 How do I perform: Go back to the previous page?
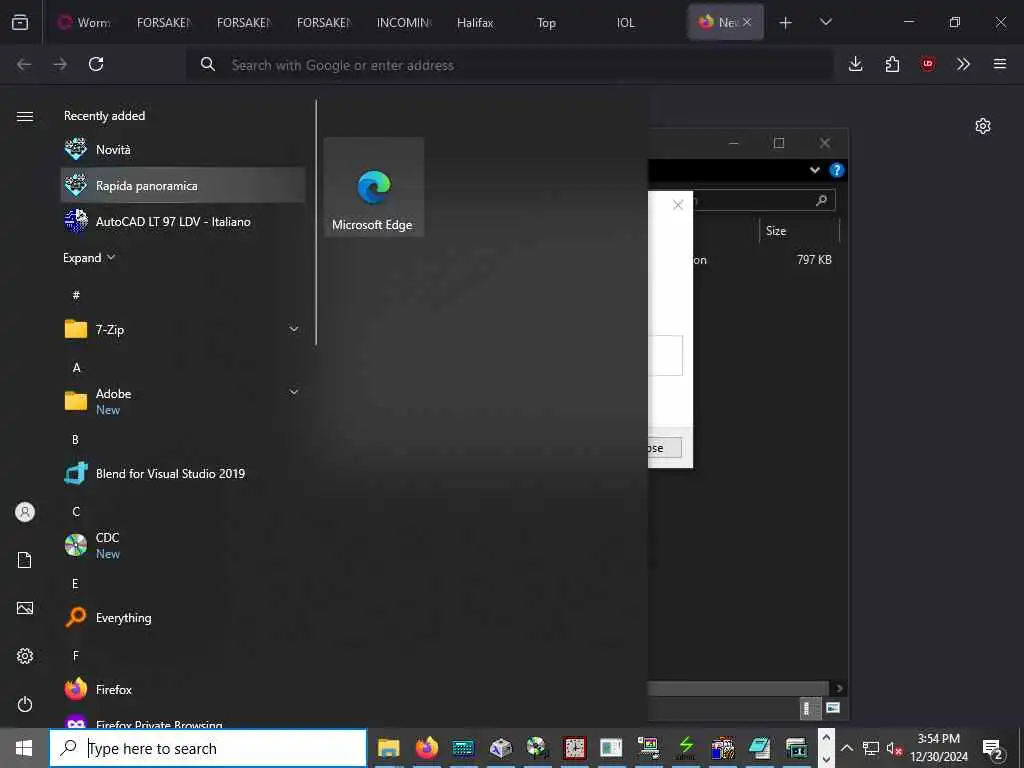pos(24,64)
